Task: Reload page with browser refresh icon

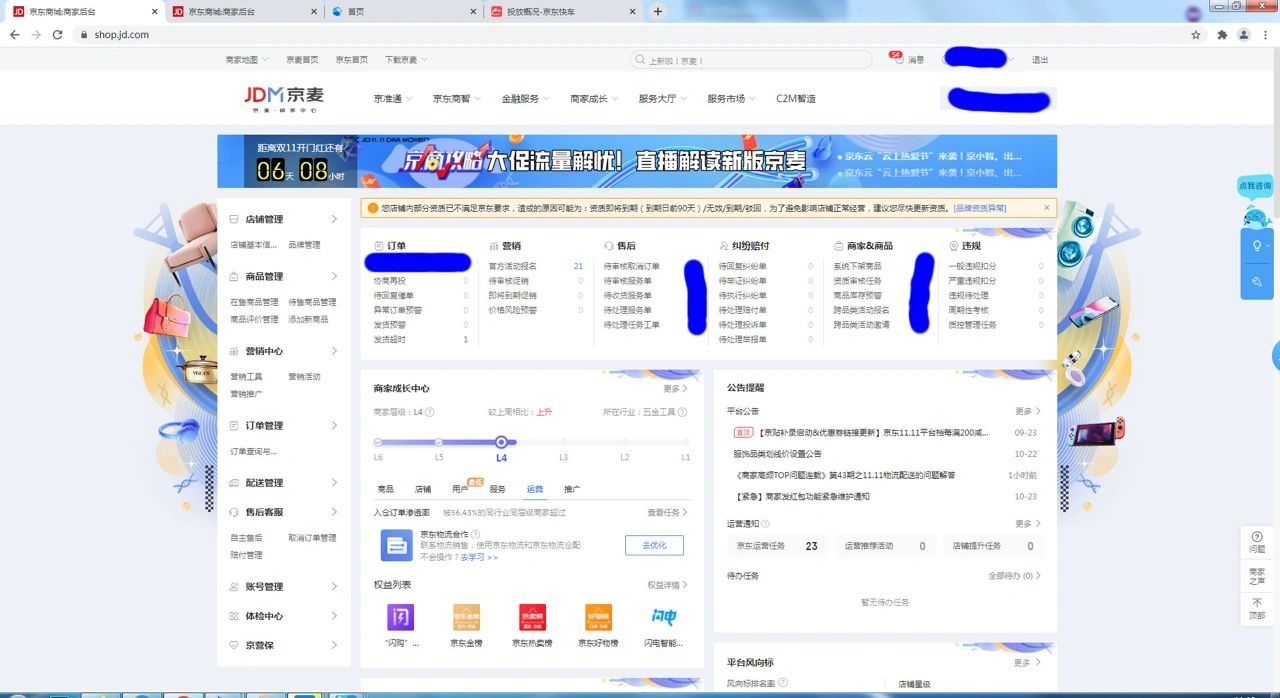Action: point(58,34)
